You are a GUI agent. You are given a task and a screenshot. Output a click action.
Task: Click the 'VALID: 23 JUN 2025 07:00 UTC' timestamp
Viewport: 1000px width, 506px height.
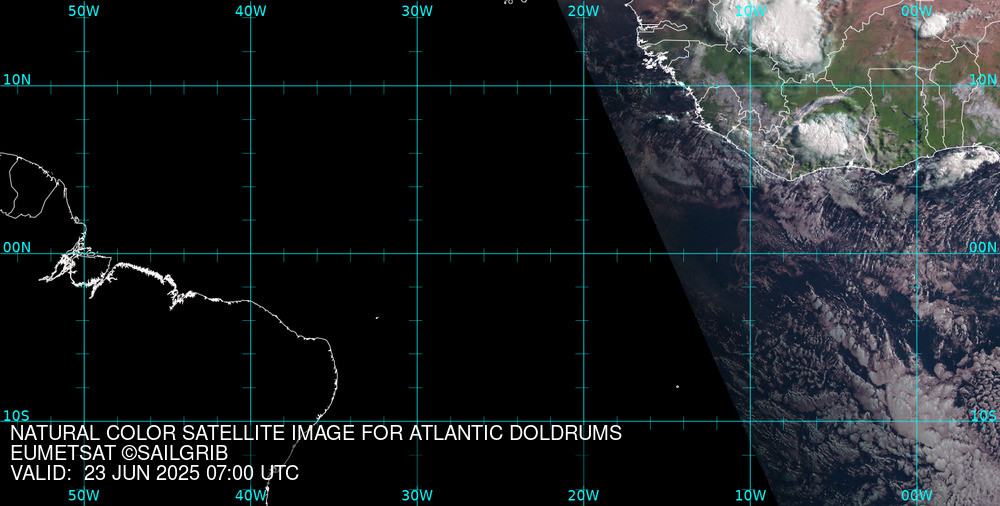click(x=154, y=473)
